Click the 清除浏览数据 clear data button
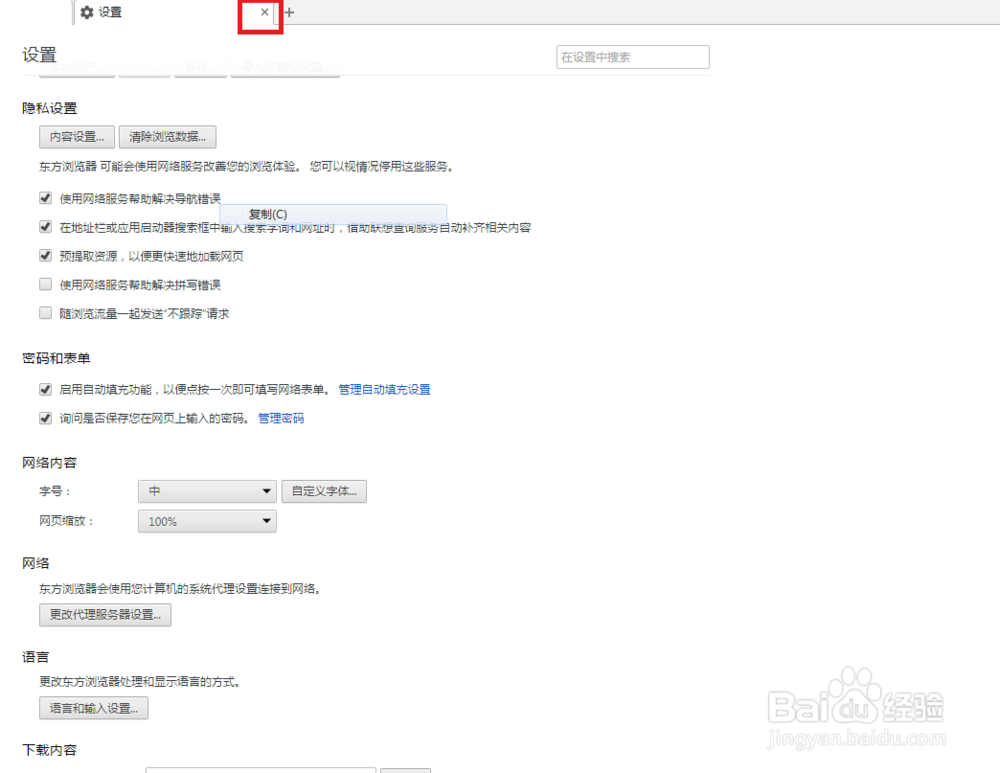Image resolution: width=1000 pixels, height=773 pixels. pos(167,136)
